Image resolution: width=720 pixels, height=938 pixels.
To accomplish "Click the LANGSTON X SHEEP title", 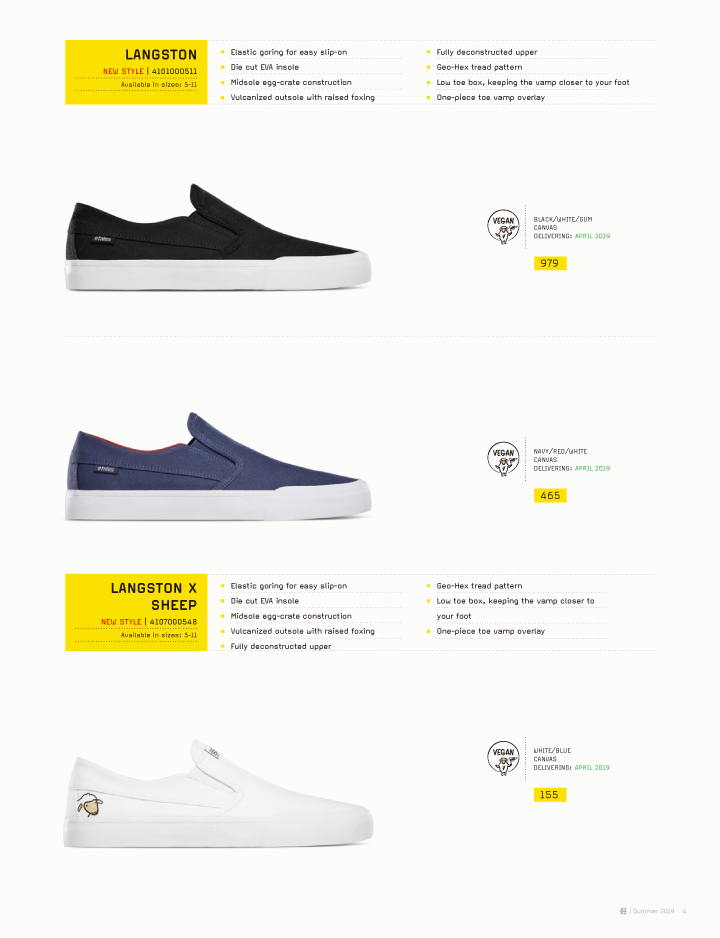I will click(154, 596).
